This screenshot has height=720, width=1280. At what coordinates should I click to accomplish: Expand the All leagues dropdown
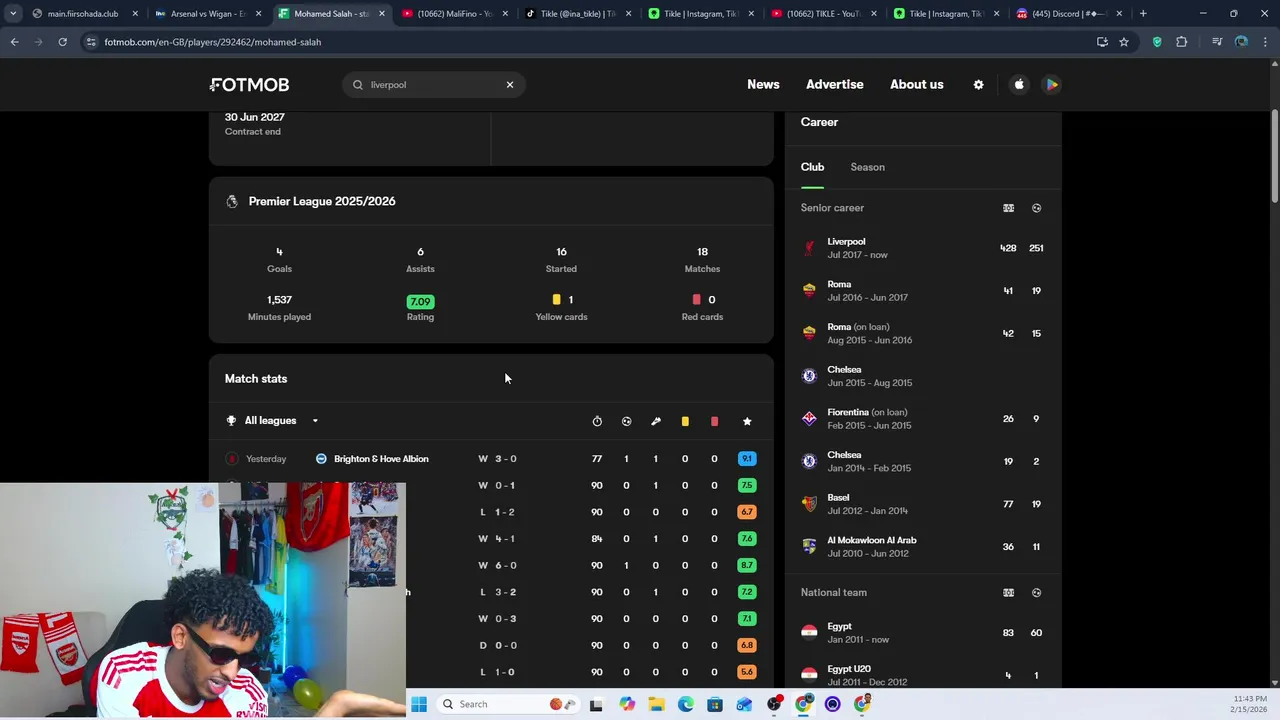click(273, 421)
